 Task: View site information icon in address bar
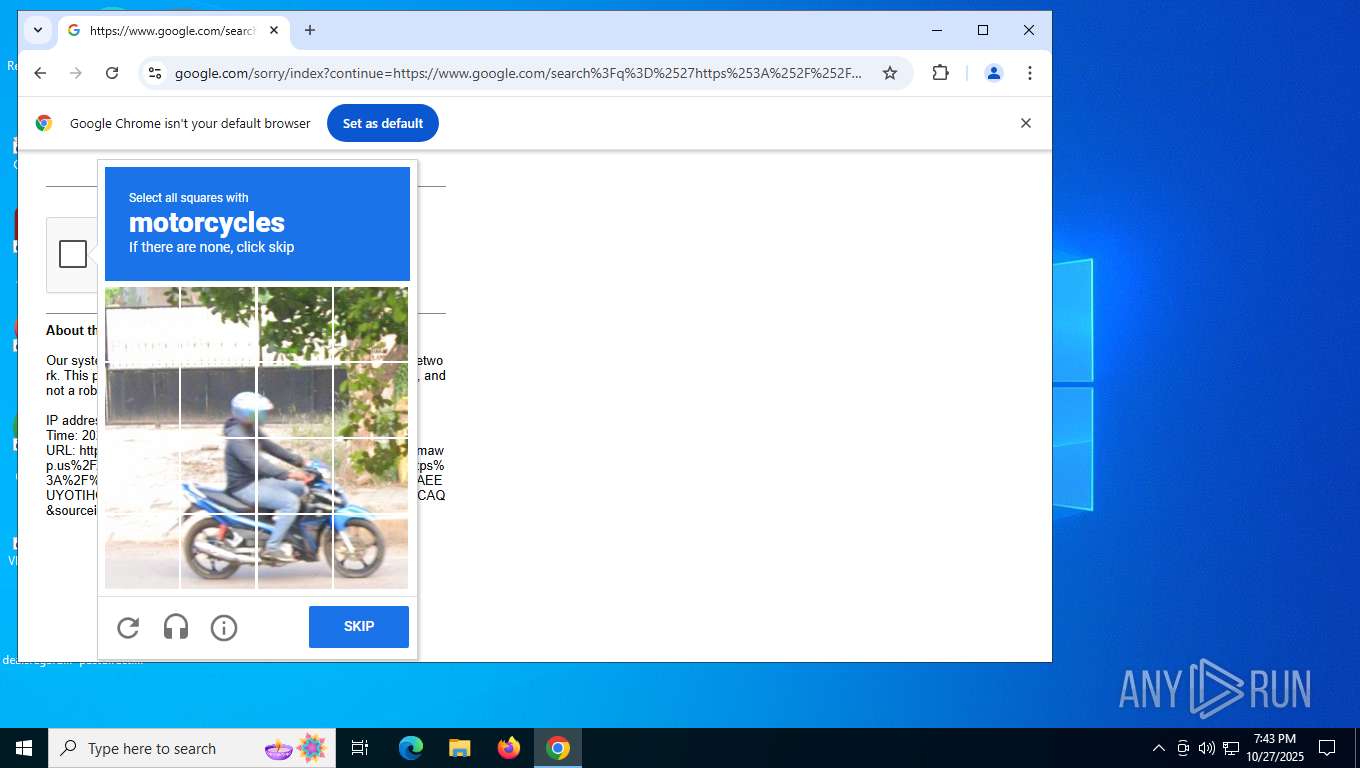click(x=154, y=73)
